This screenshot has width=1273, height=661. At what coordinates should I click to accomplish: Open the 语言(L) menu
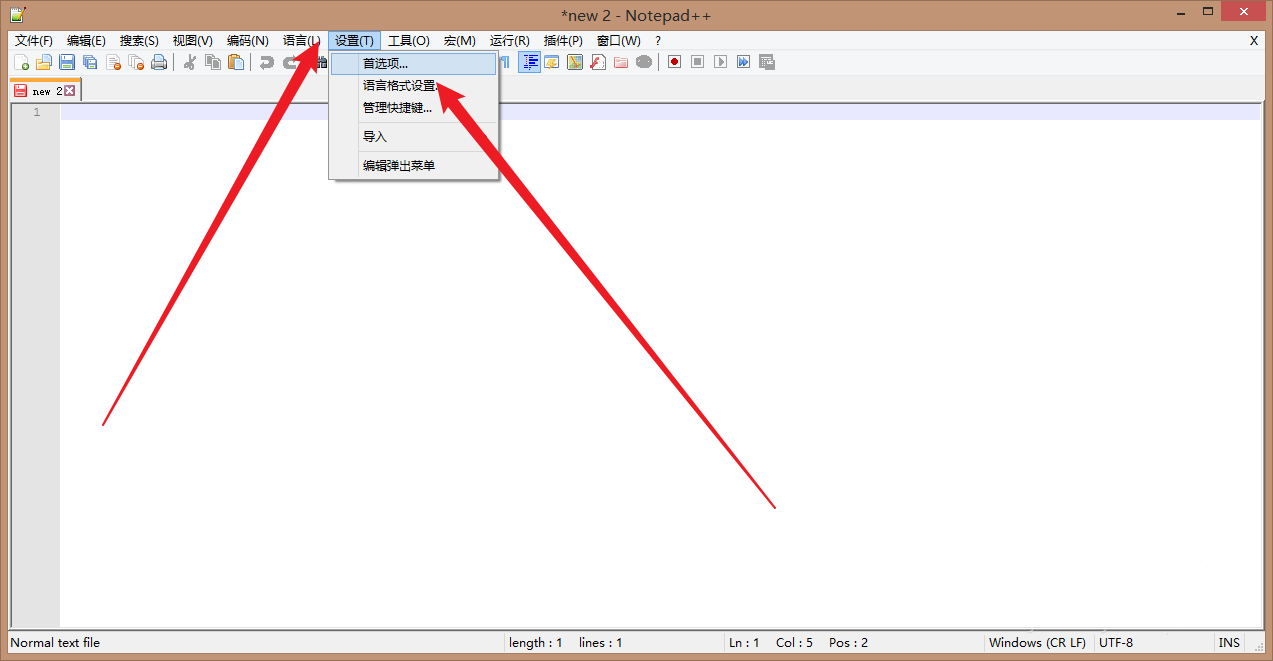coord(301,40)
